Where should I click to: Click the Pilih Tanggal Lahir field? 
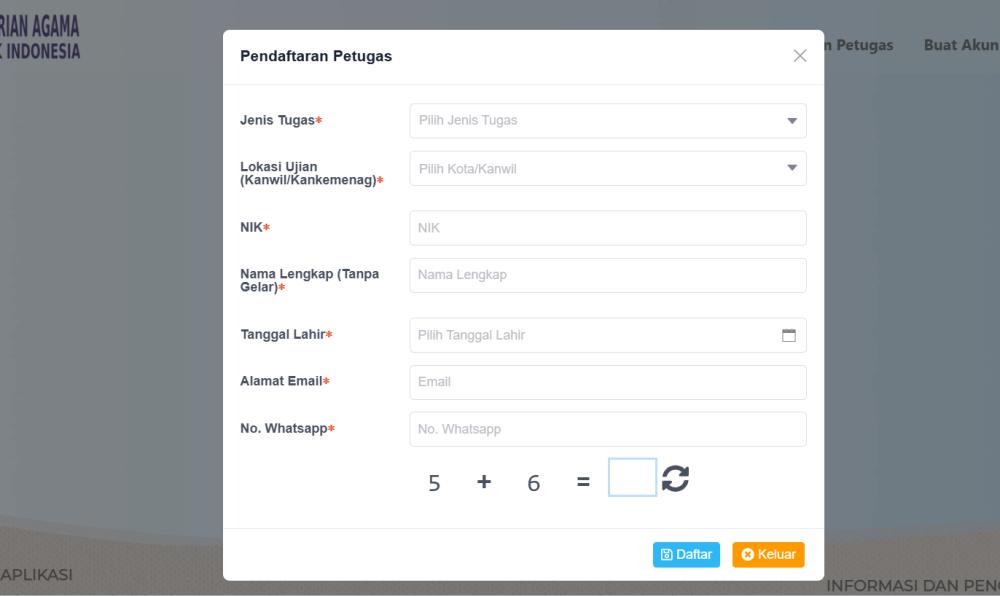pyautogui.click(x=608, y=335)
